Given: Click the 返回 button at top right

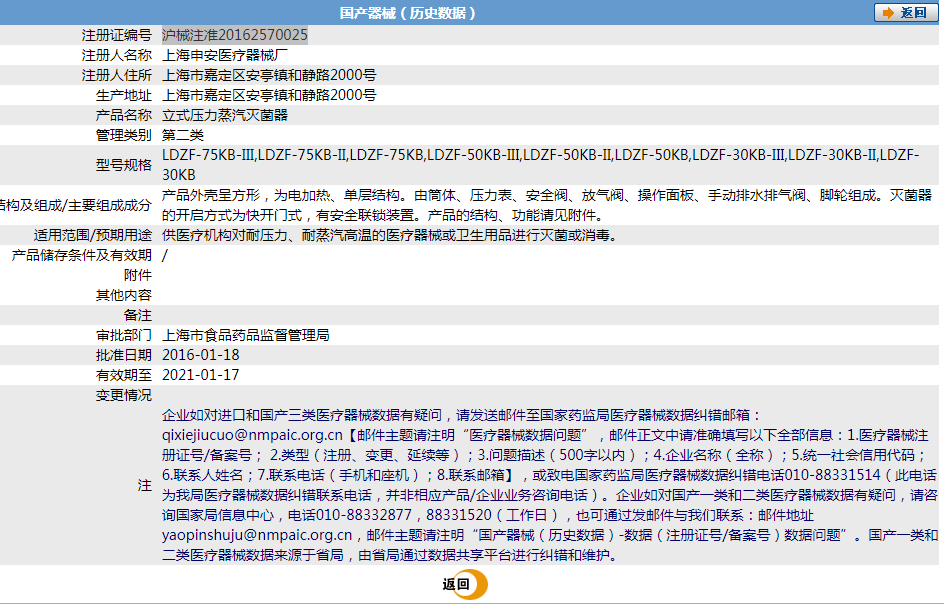Looking at the screenshot, I should [x=906, y=13].
